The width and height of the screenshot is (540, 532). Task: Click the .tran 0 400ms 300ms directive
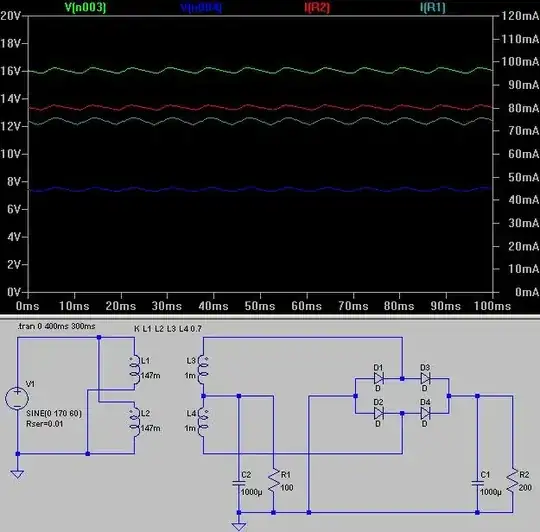pos(56,326)
